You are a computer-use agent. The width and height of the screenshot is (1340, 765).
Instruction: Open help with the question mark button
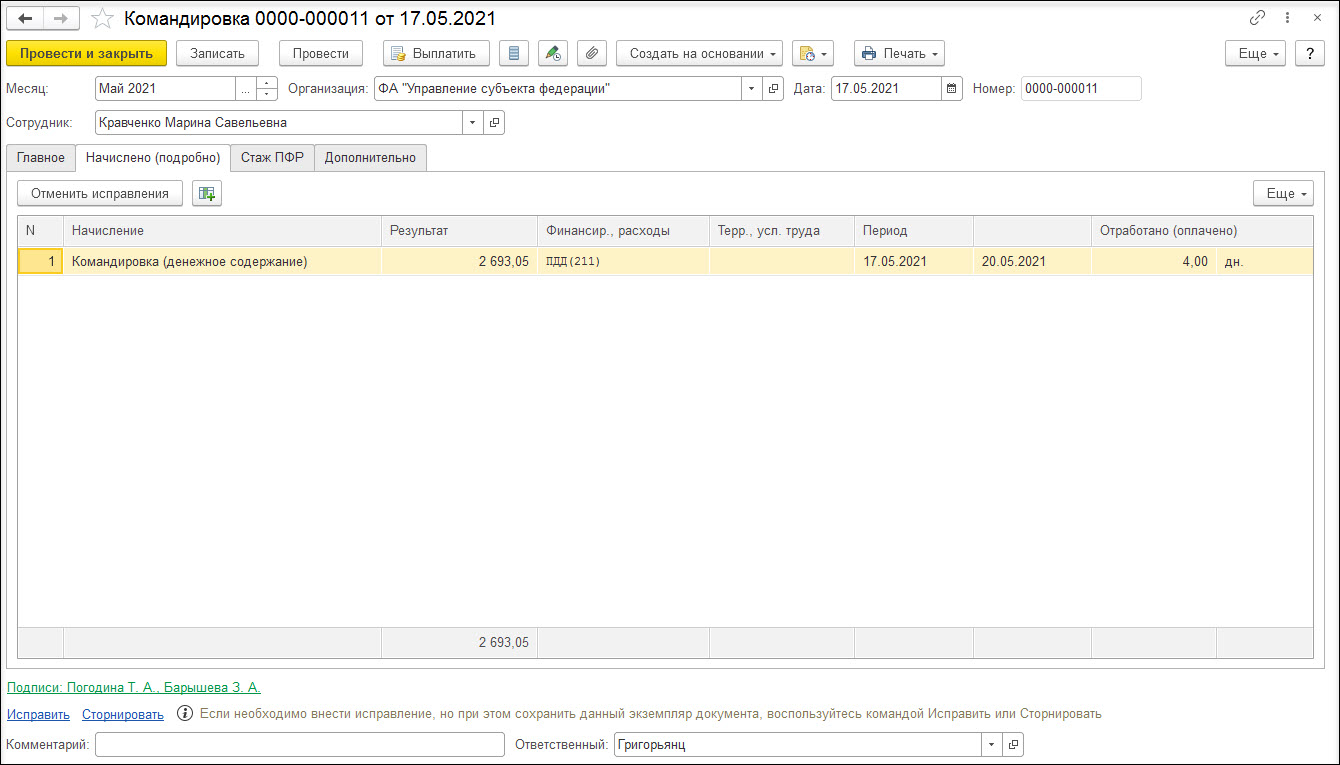point(1309,53)
